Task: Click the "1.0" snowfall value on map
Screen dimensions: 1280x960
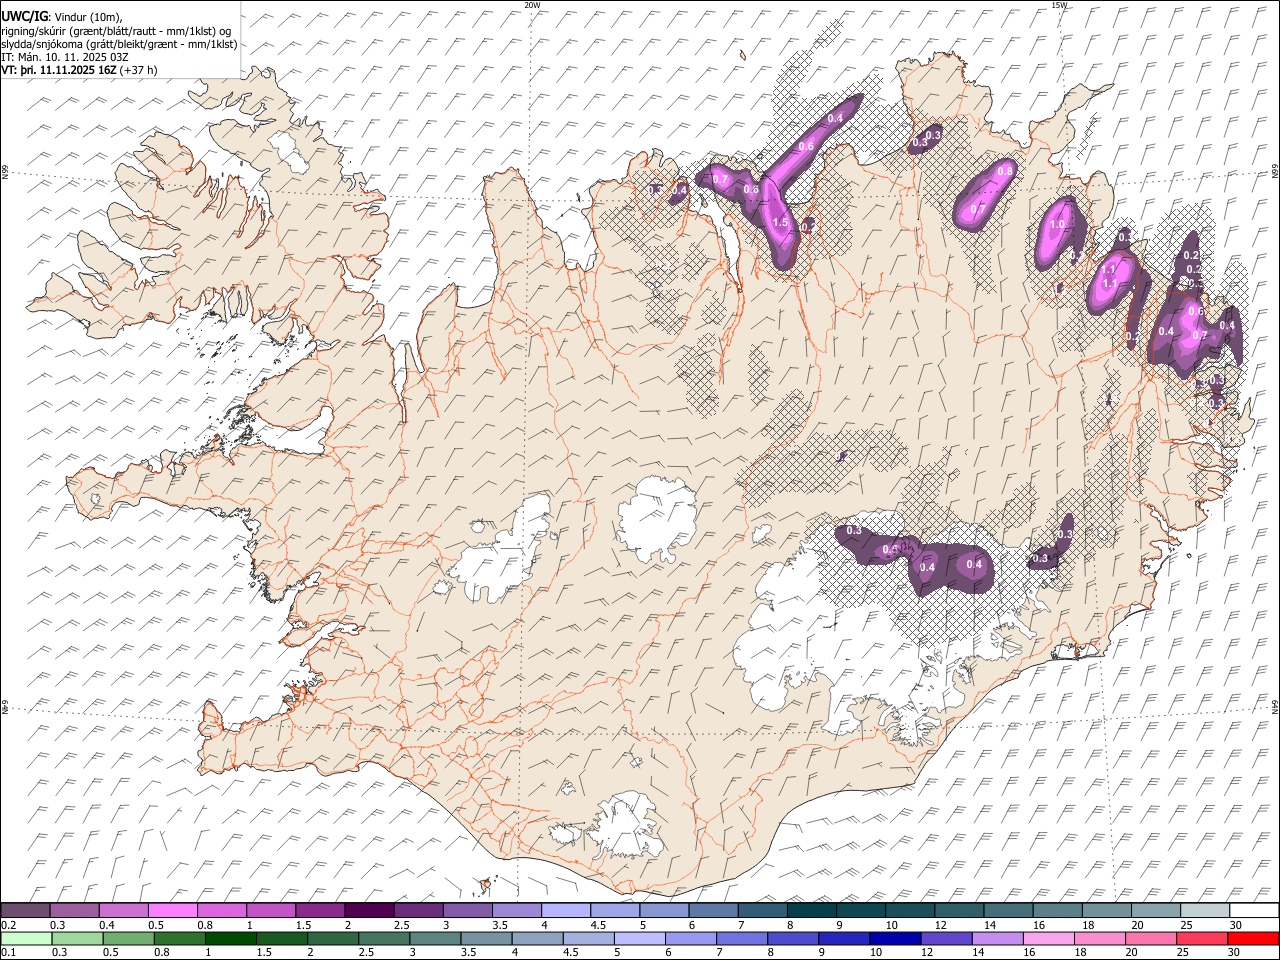Action: [x=1057, y=225]
